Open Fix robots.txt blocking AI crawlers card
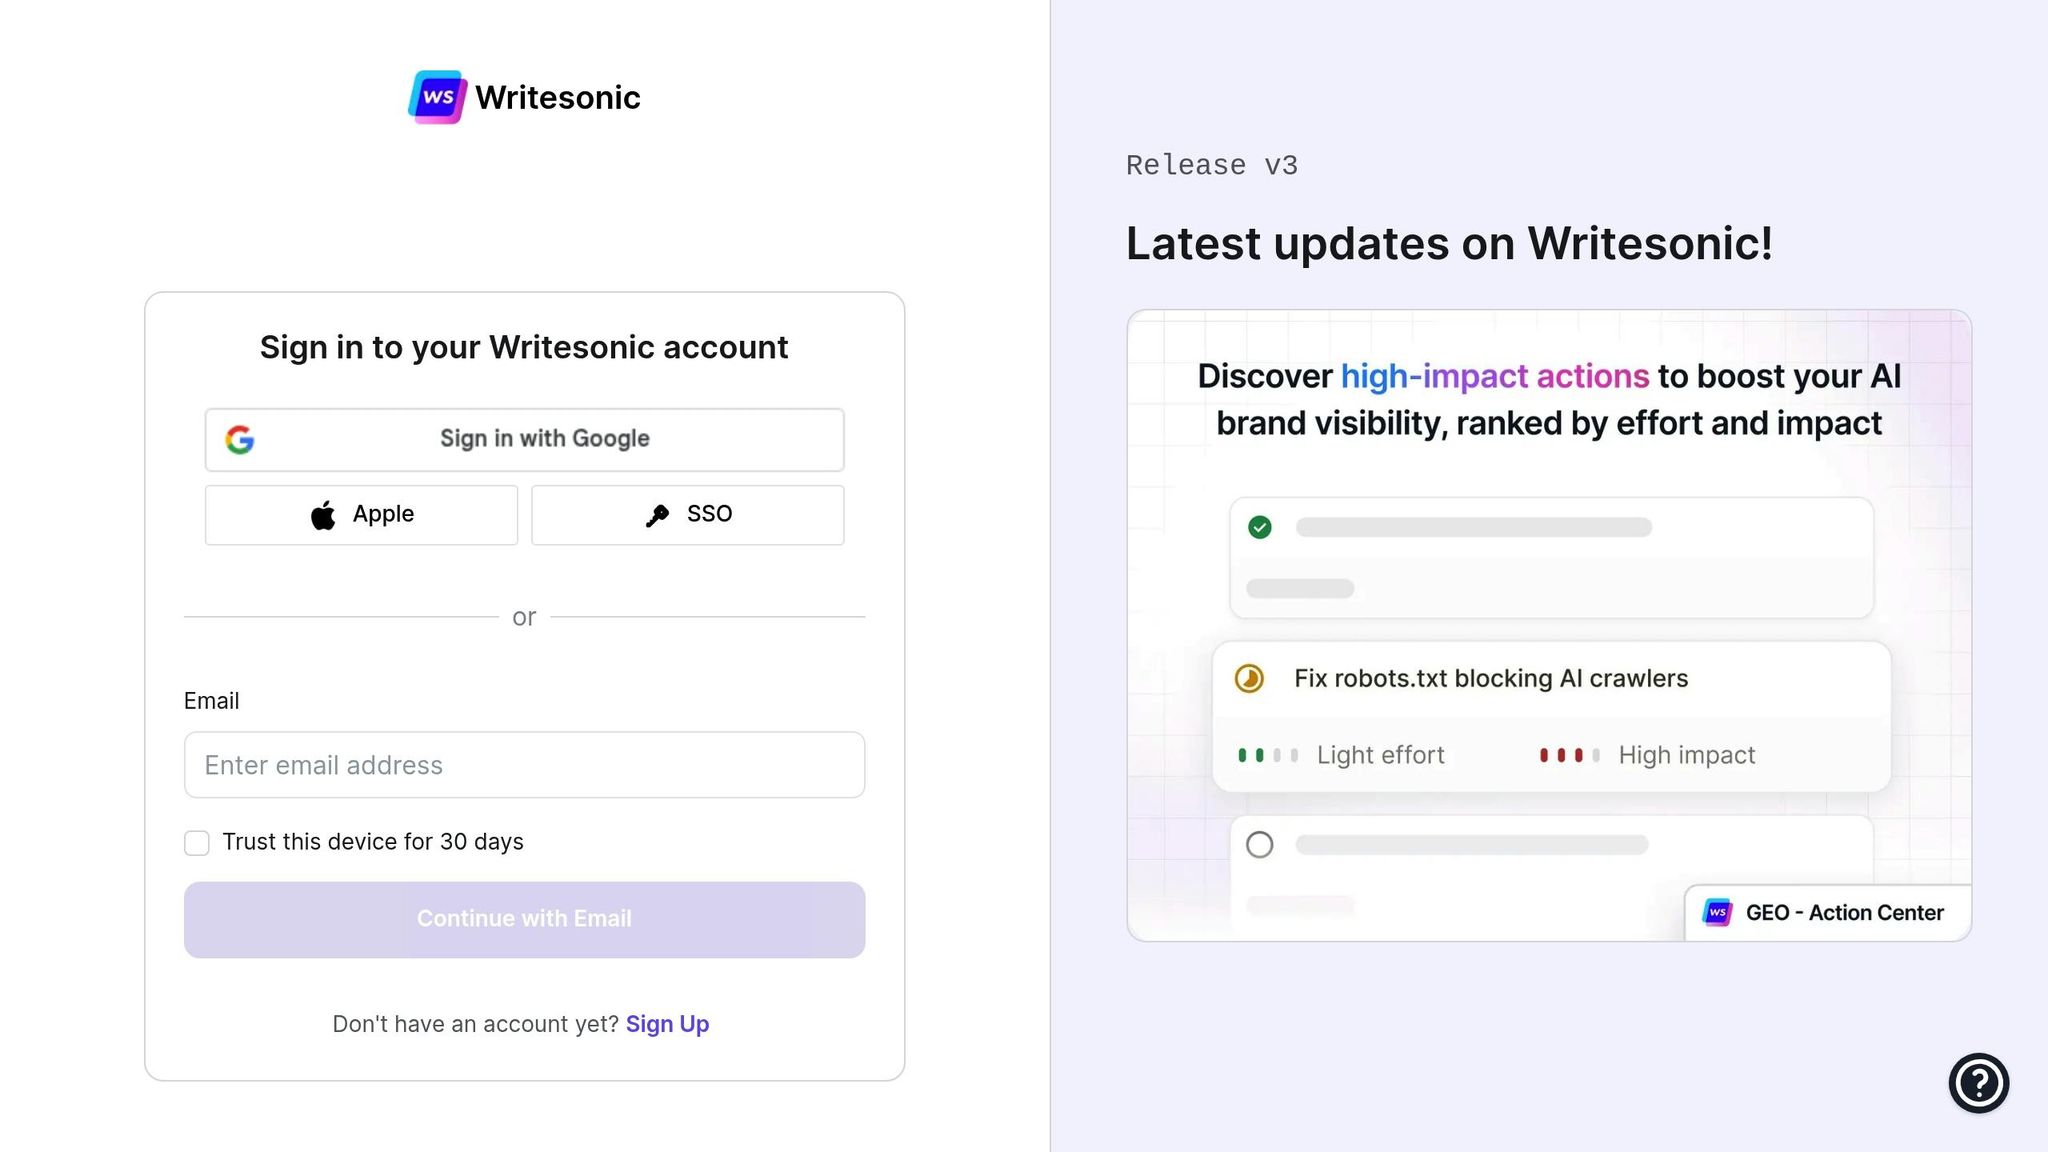The height and width of the screenshot is (1152, 2048). click(x=1551, y=716)
